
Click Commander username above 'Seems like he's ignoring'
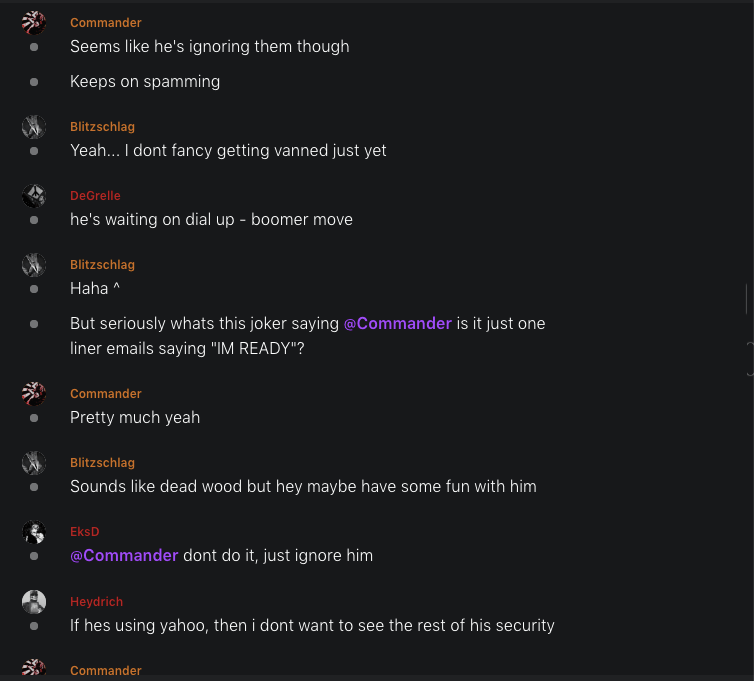(106, 23)
